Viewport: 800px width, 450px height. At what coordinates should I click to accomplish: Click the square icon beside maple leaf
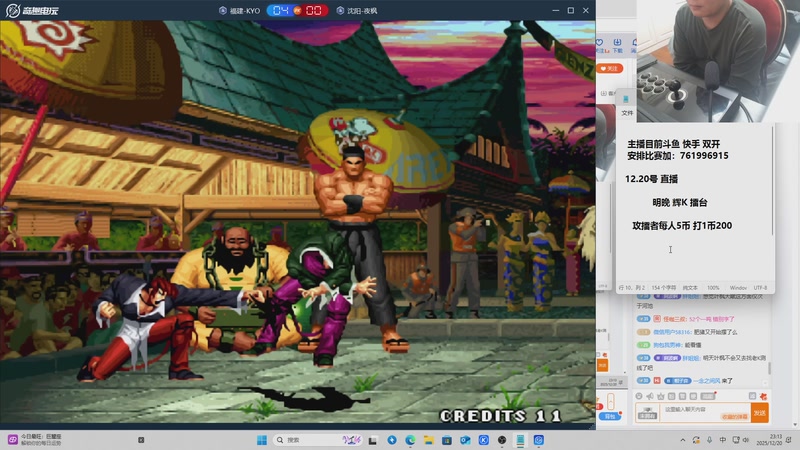pos(752,396)
